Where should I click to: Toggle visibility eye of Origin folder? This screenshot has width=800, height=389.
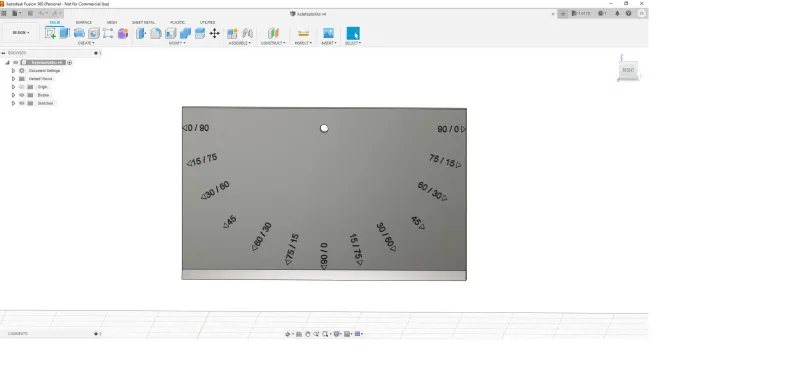click(x=21, y=87)
